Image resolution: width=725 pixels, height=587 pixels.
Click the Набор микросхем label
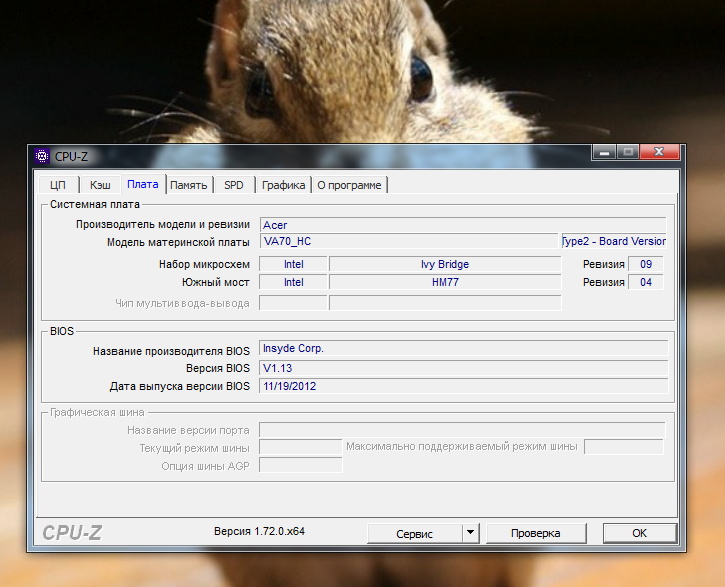(x=204, y=264)
